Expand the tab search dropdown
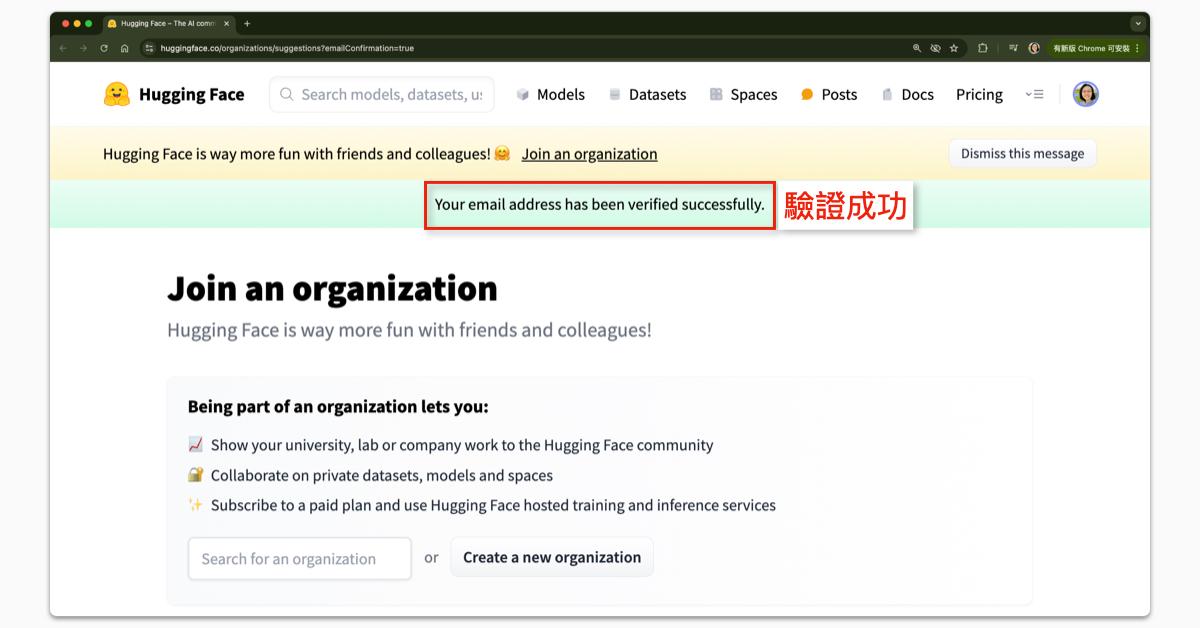The image size is (1200, 628). tap(1138, 23)
